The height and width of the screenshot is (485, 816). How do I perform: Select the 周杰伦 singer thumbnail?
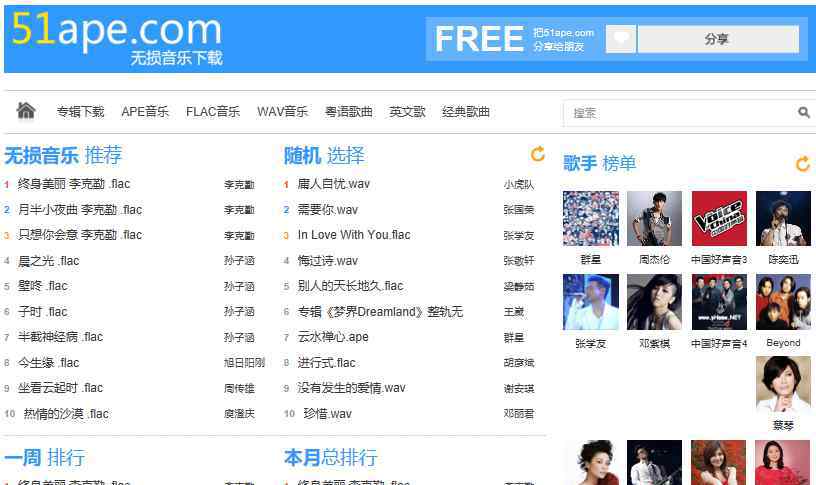coord(654,218)
